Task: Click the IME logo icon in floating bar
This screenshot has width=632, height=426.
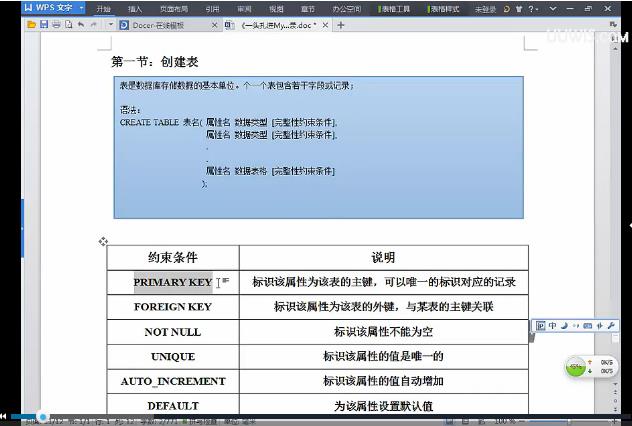Action: coord(541,326)
